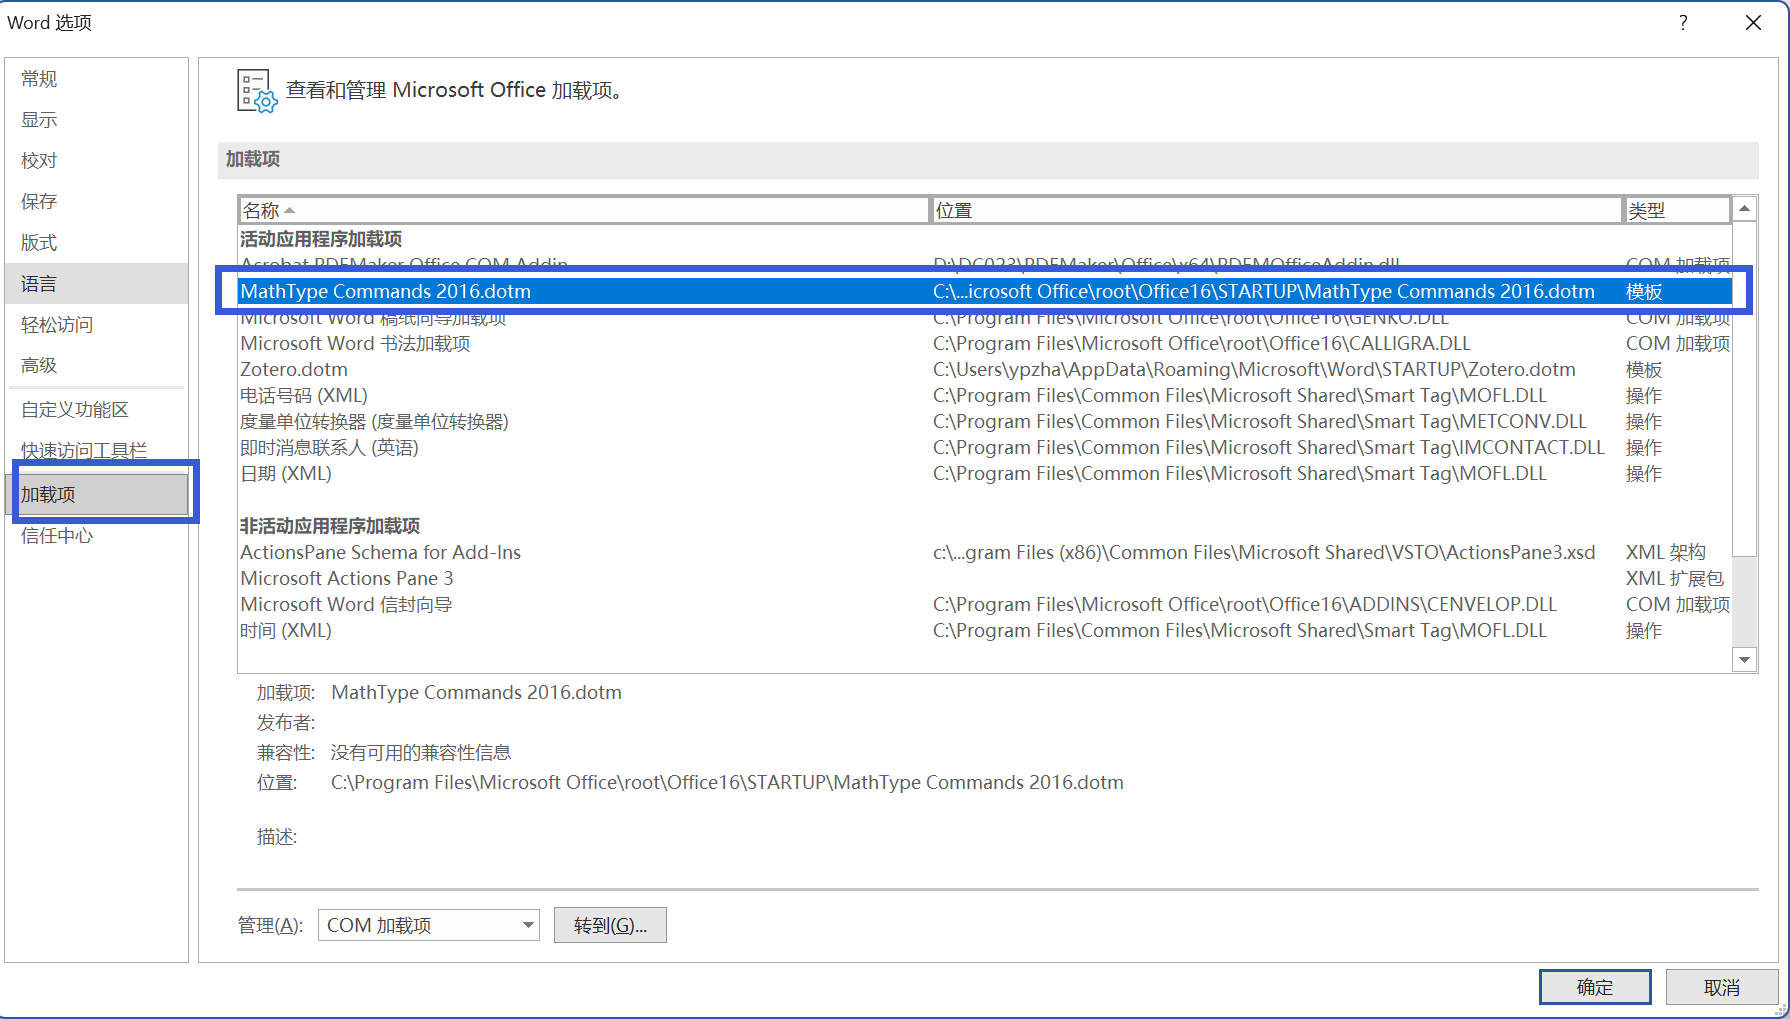The width and height of the screenshot is (1790, 1019).
Task: Click the METCONV.DLL location path
Action: [1259, 421]
